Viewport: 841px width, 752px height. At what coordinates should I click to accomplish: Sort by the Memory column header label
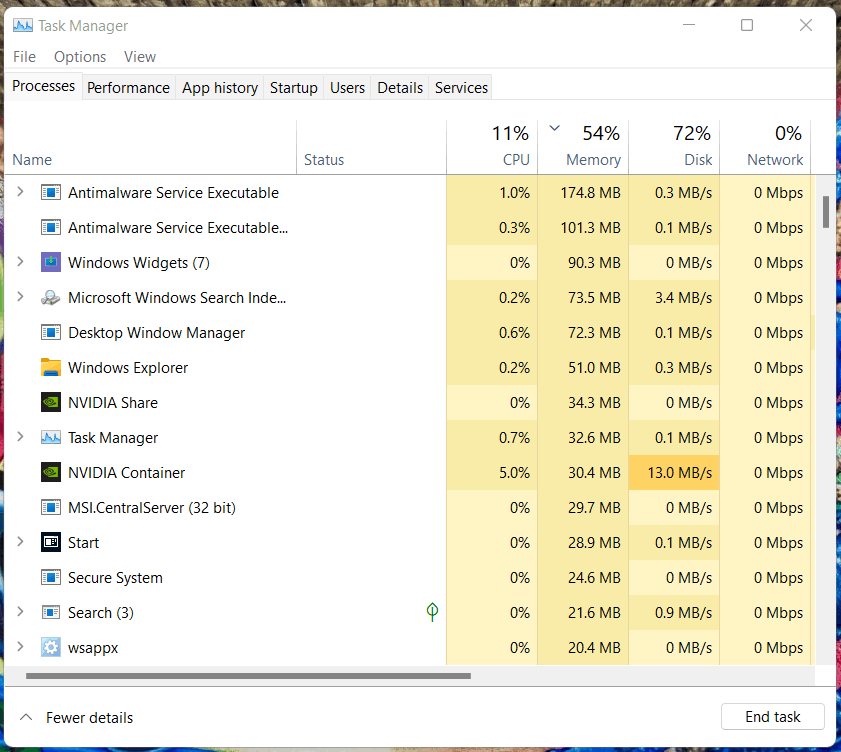click(x=593, y=160)
